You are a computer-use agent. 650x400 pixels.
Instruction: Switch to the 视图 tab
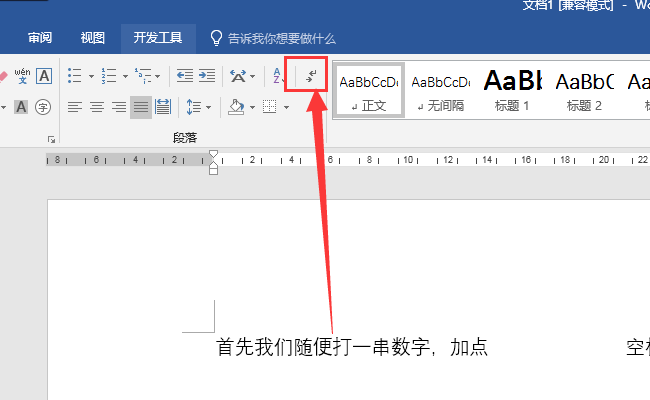(92, 38)
